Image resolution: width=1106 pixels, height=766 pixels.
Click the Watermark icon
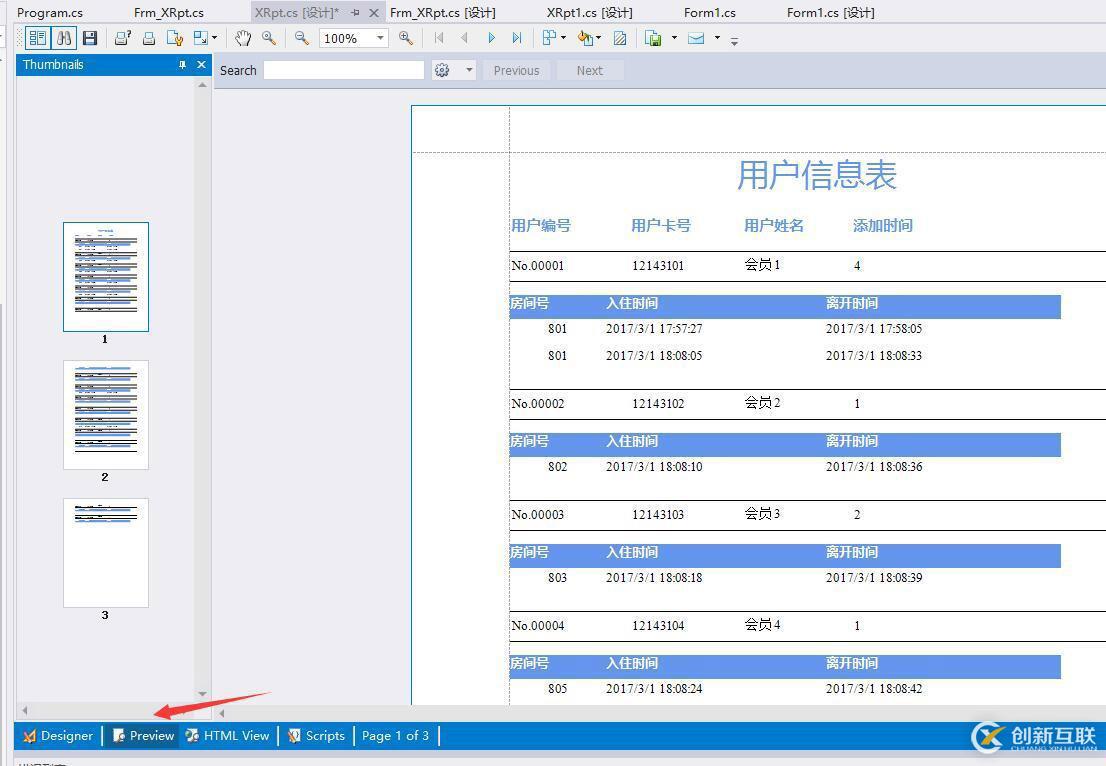coord(620,38)
